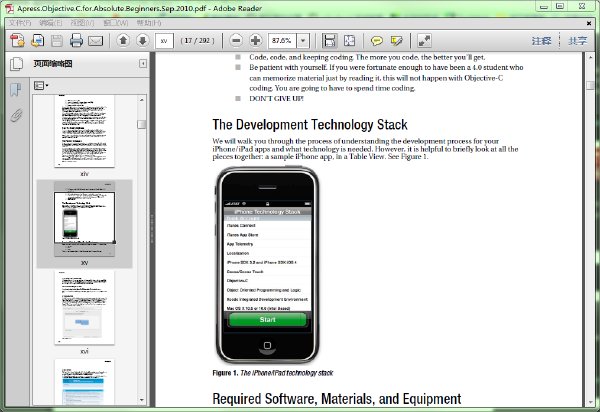600x412 pixels.
Task: Open the bookmarks panel icon
Action: [x=16, y=90]
